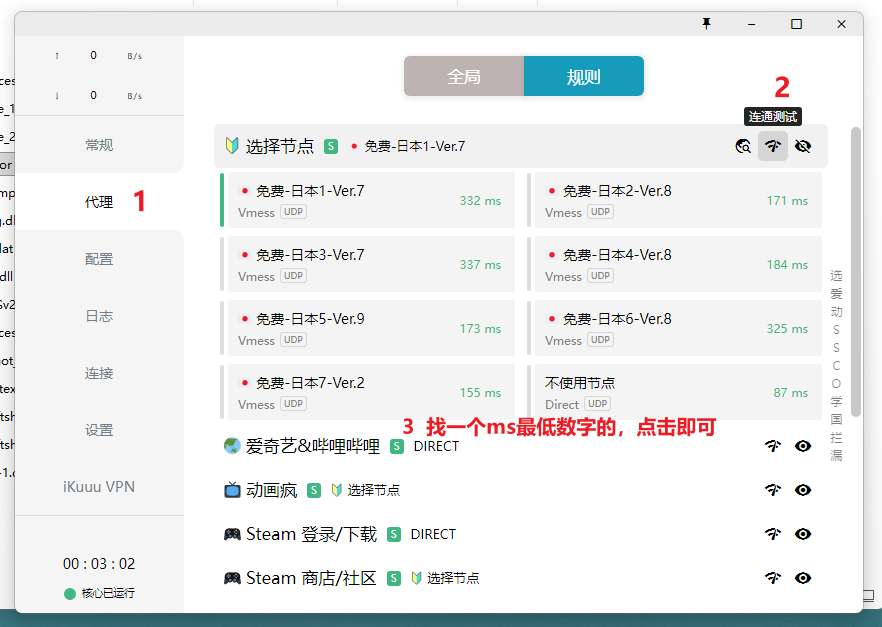
Task: Test latency for 爱奇艺&哔哩哔哩 group
Action: coord(772,446)
